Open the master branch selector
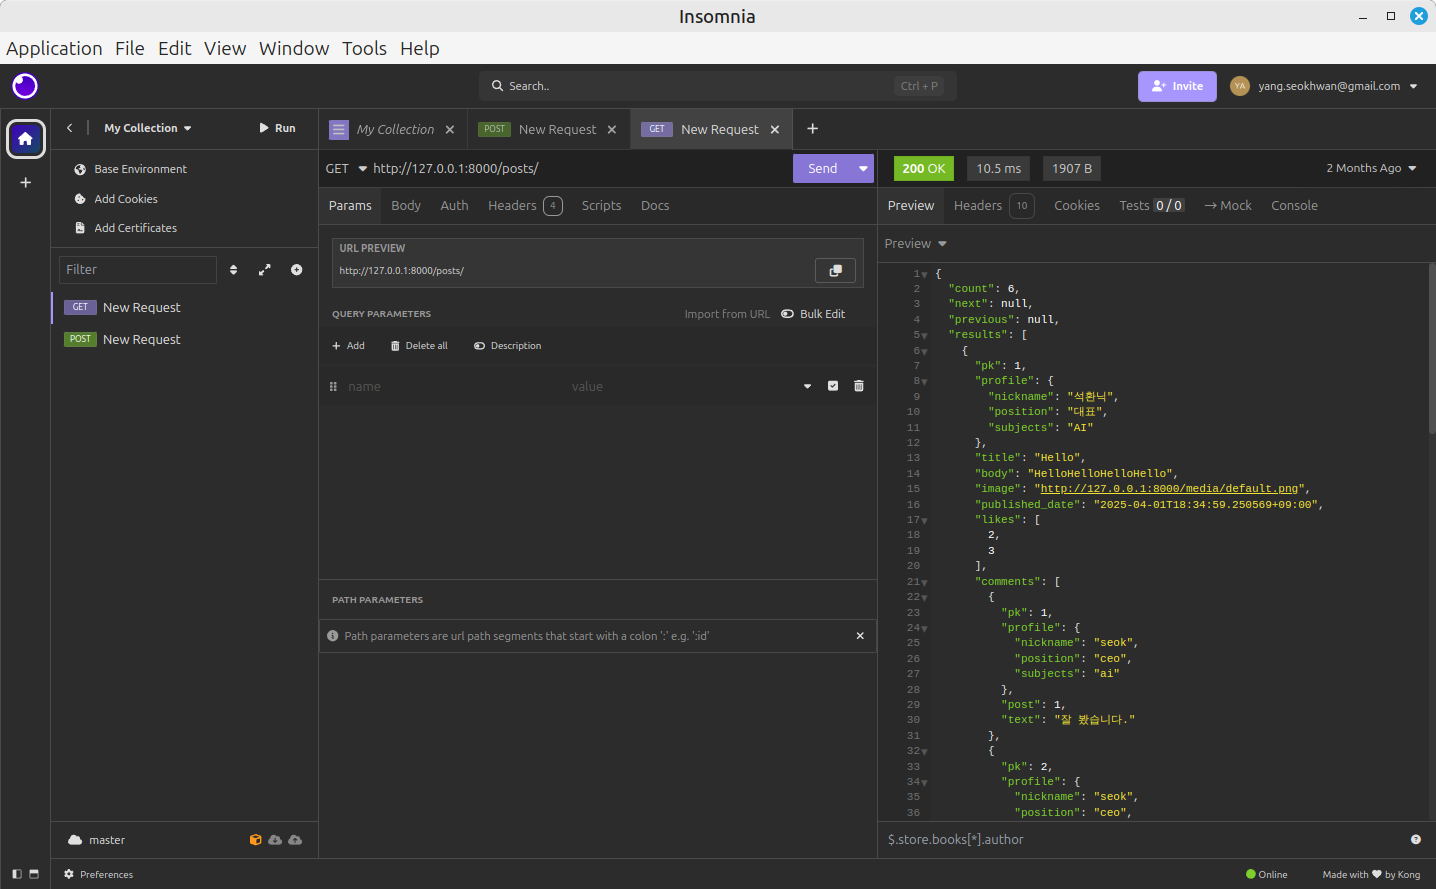Screen dimensions: 1436x889 97,840
